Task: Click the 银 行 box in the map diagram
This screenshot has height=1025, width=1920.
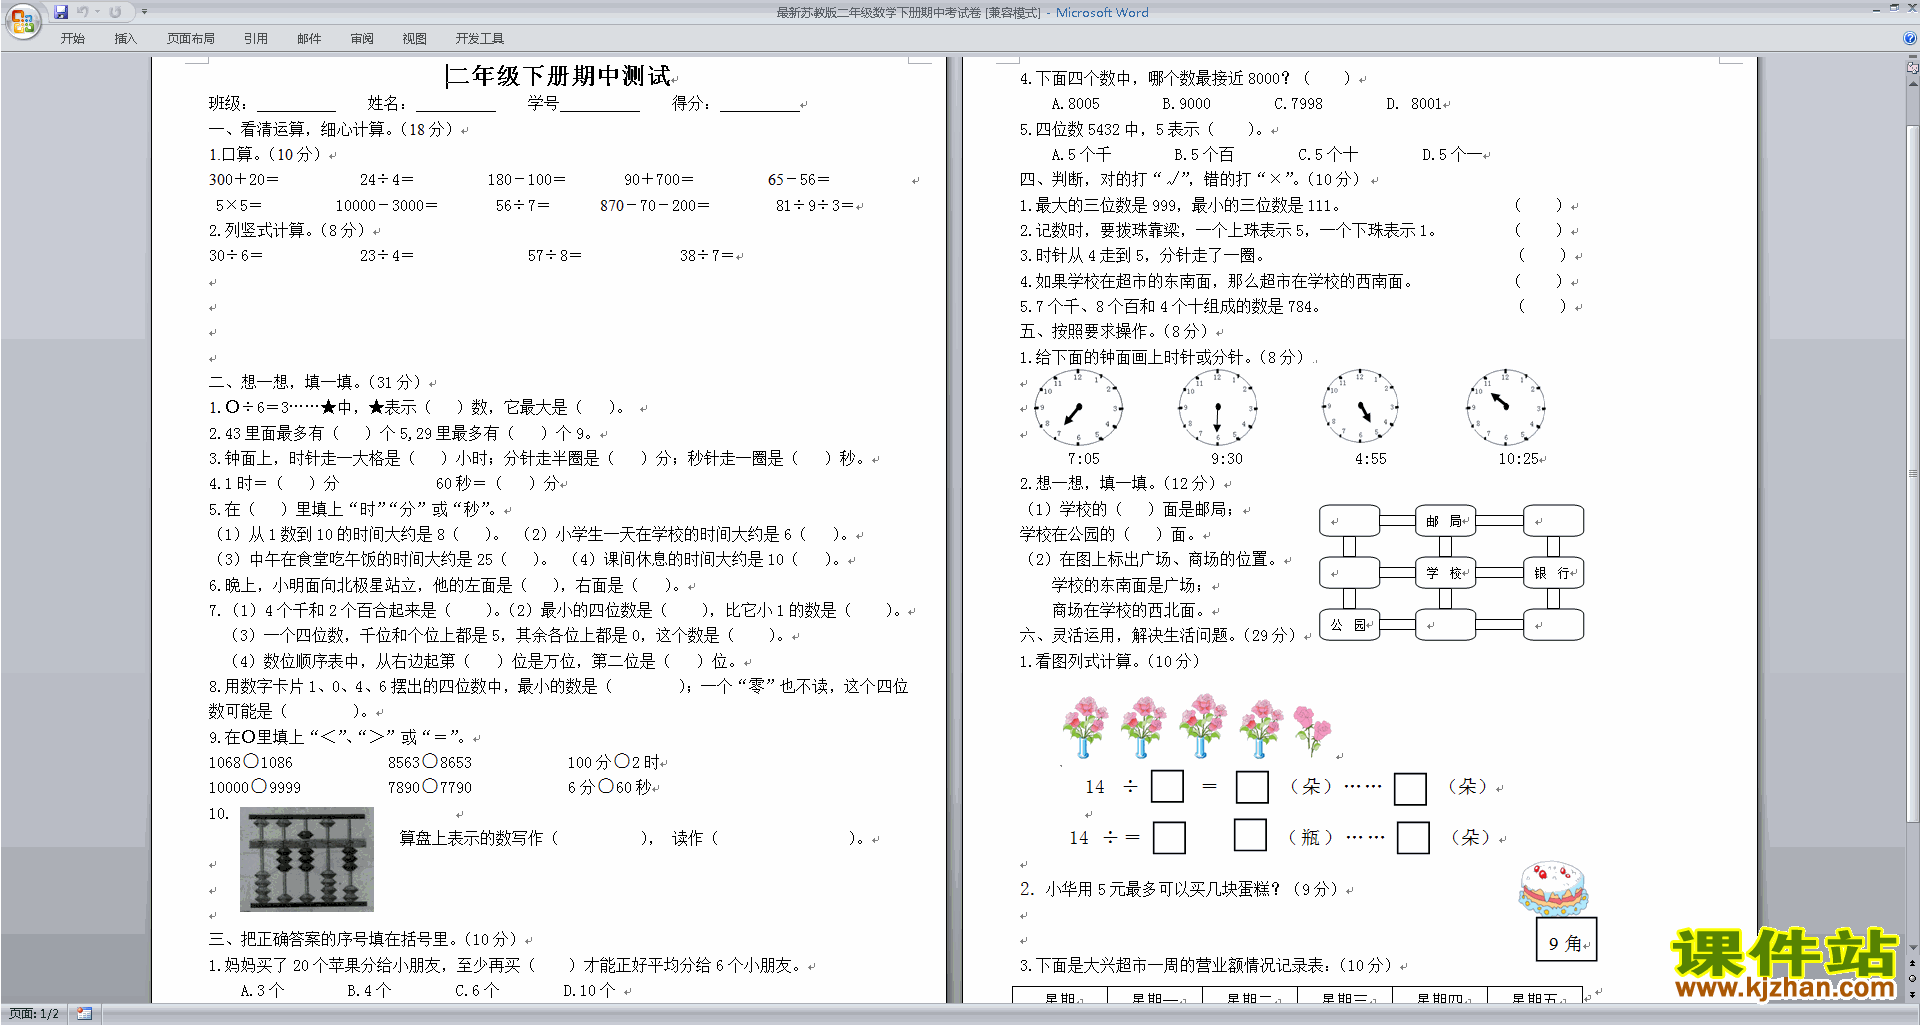Action: (x=1553, y=573)
